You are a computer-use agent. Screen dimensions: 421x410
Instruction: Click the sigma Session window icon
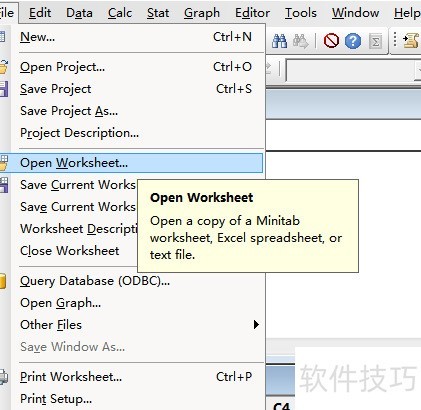tap(375, 42)
